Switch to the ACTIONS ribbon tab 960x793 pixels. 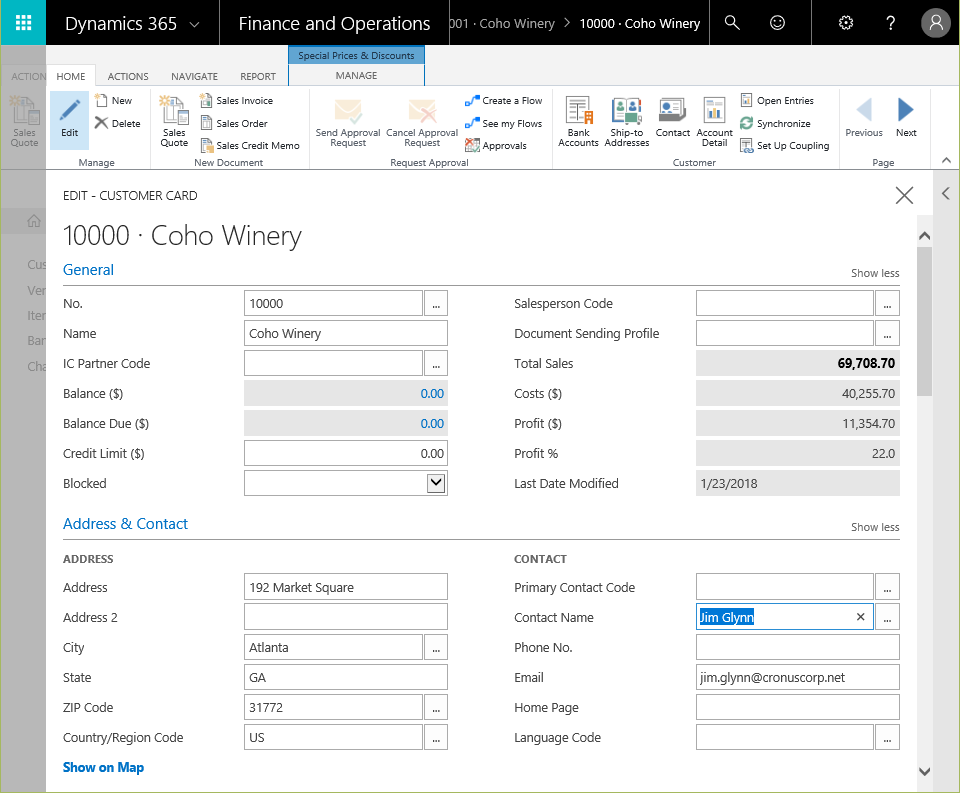(x=128, y=76)
